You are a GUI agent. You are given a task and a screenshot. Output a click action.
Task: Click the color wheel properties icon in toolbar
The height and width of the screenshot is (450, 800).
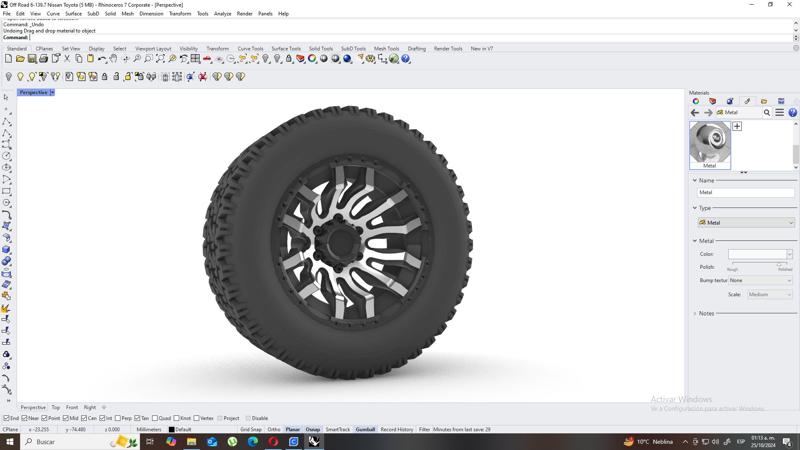point(312,59)
